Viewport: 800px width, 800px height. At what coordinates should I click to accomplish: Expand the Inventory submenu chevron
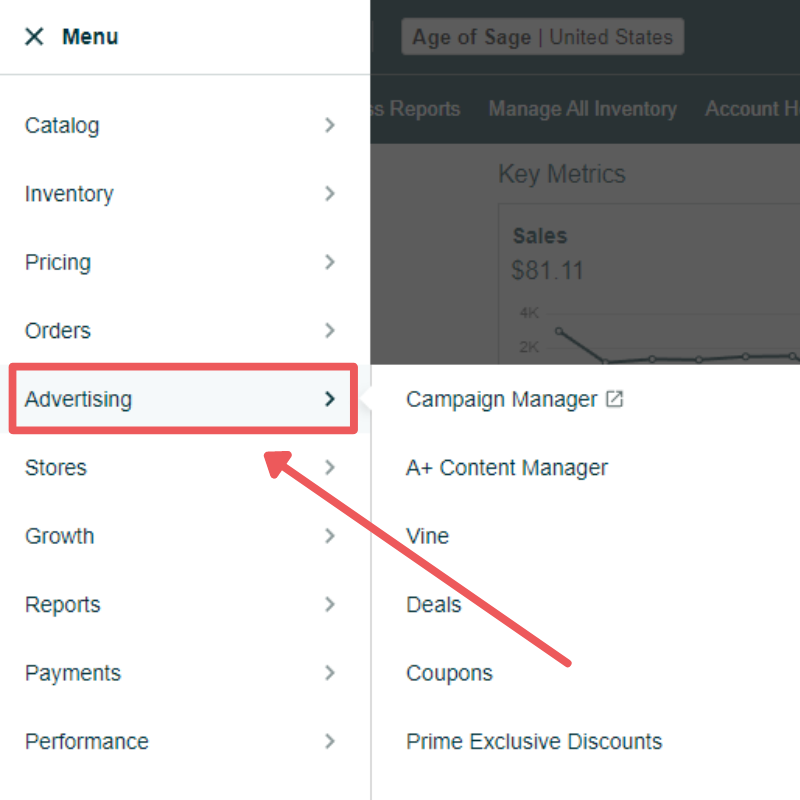pyautogui.click(x=330, y=194)
